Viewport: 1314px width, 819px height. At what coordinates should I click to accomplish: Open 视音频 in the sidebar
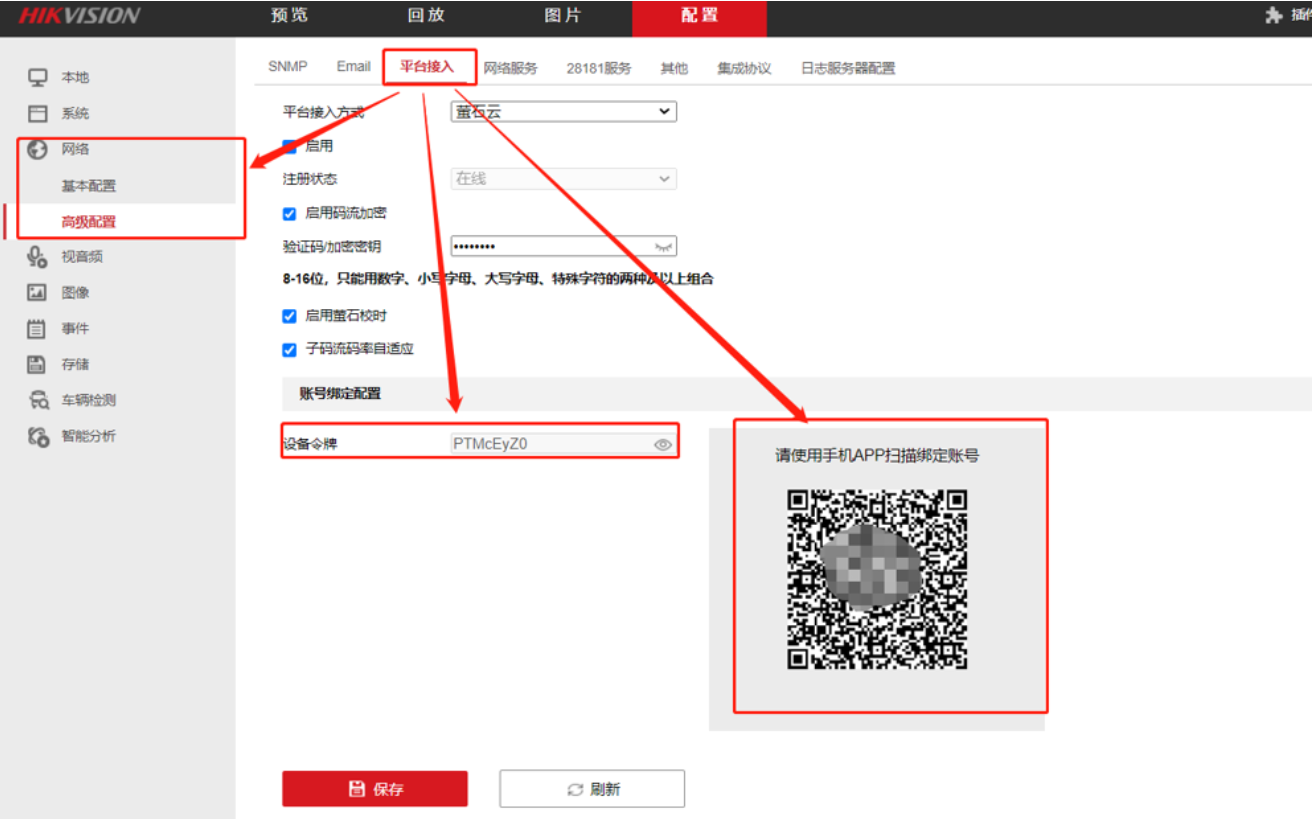pos(82,257)
